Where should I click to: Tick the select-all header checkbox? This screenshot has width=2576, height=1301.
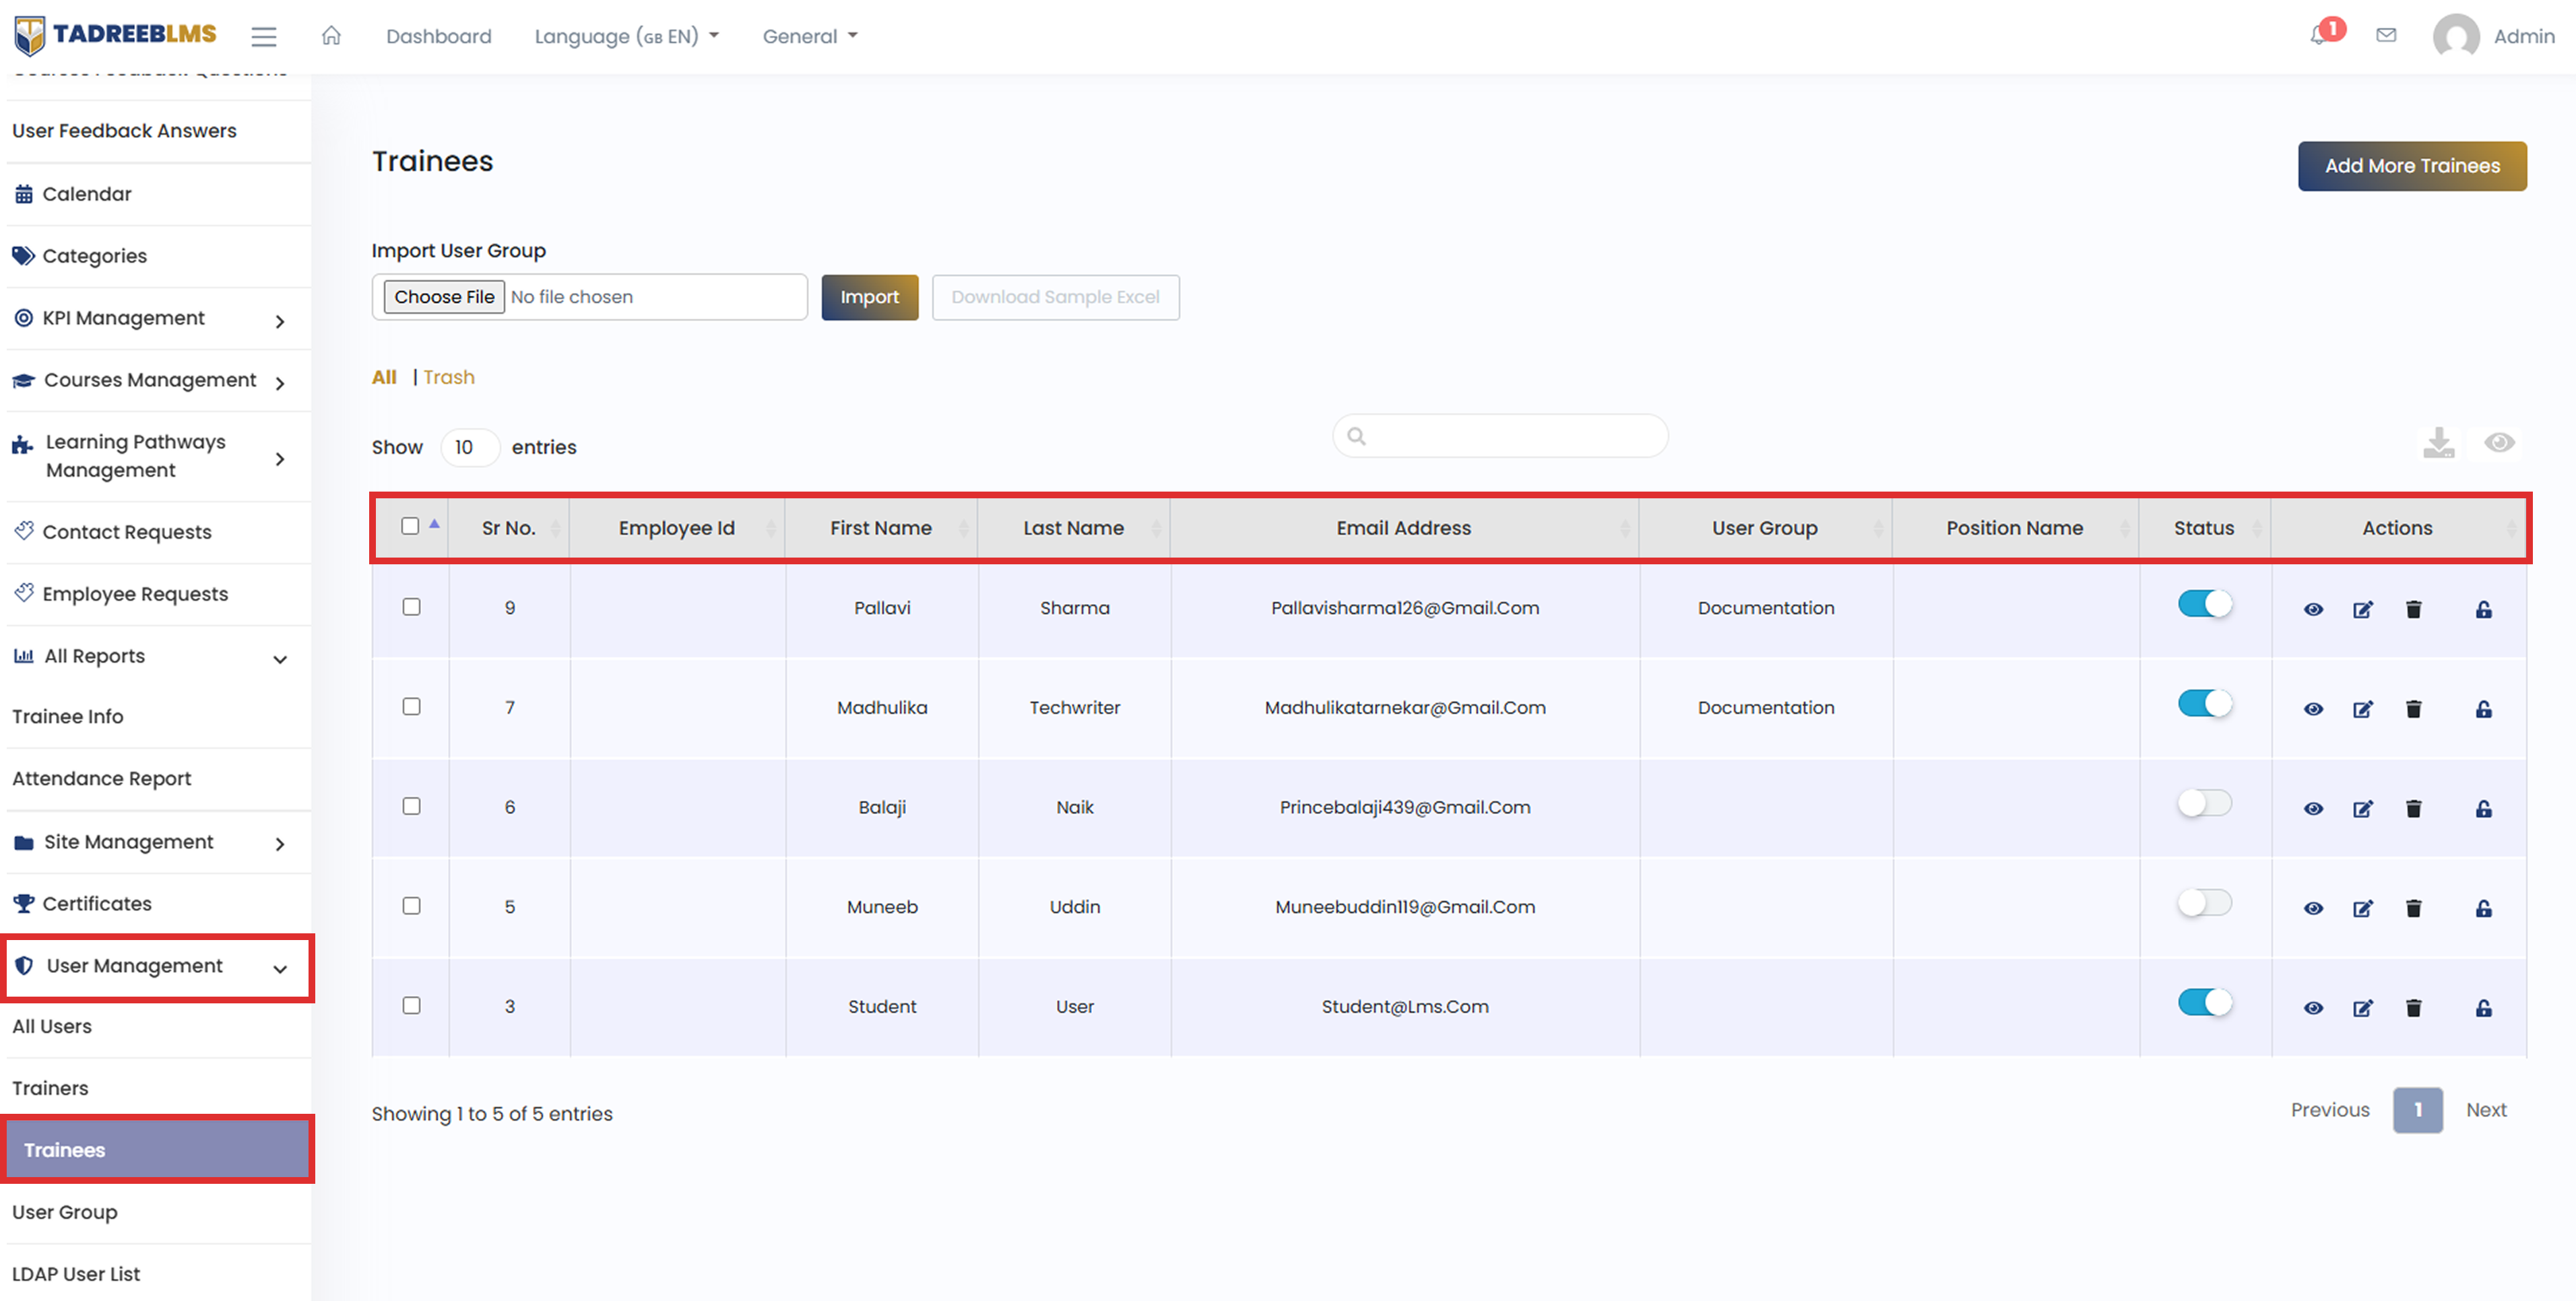(410, 526)
